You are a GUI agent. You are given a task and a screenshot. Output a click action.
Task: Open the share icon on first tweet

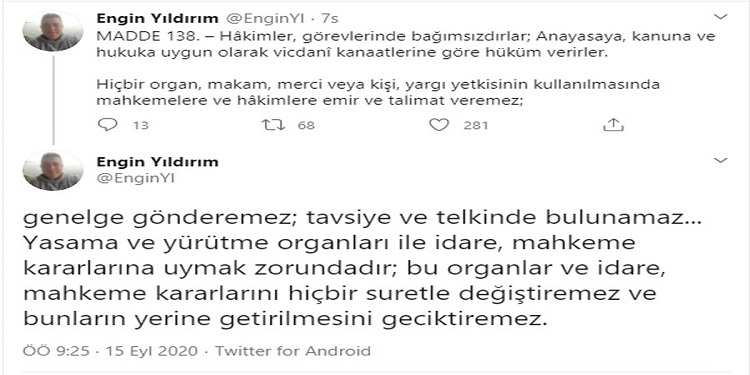coord(613,125)
